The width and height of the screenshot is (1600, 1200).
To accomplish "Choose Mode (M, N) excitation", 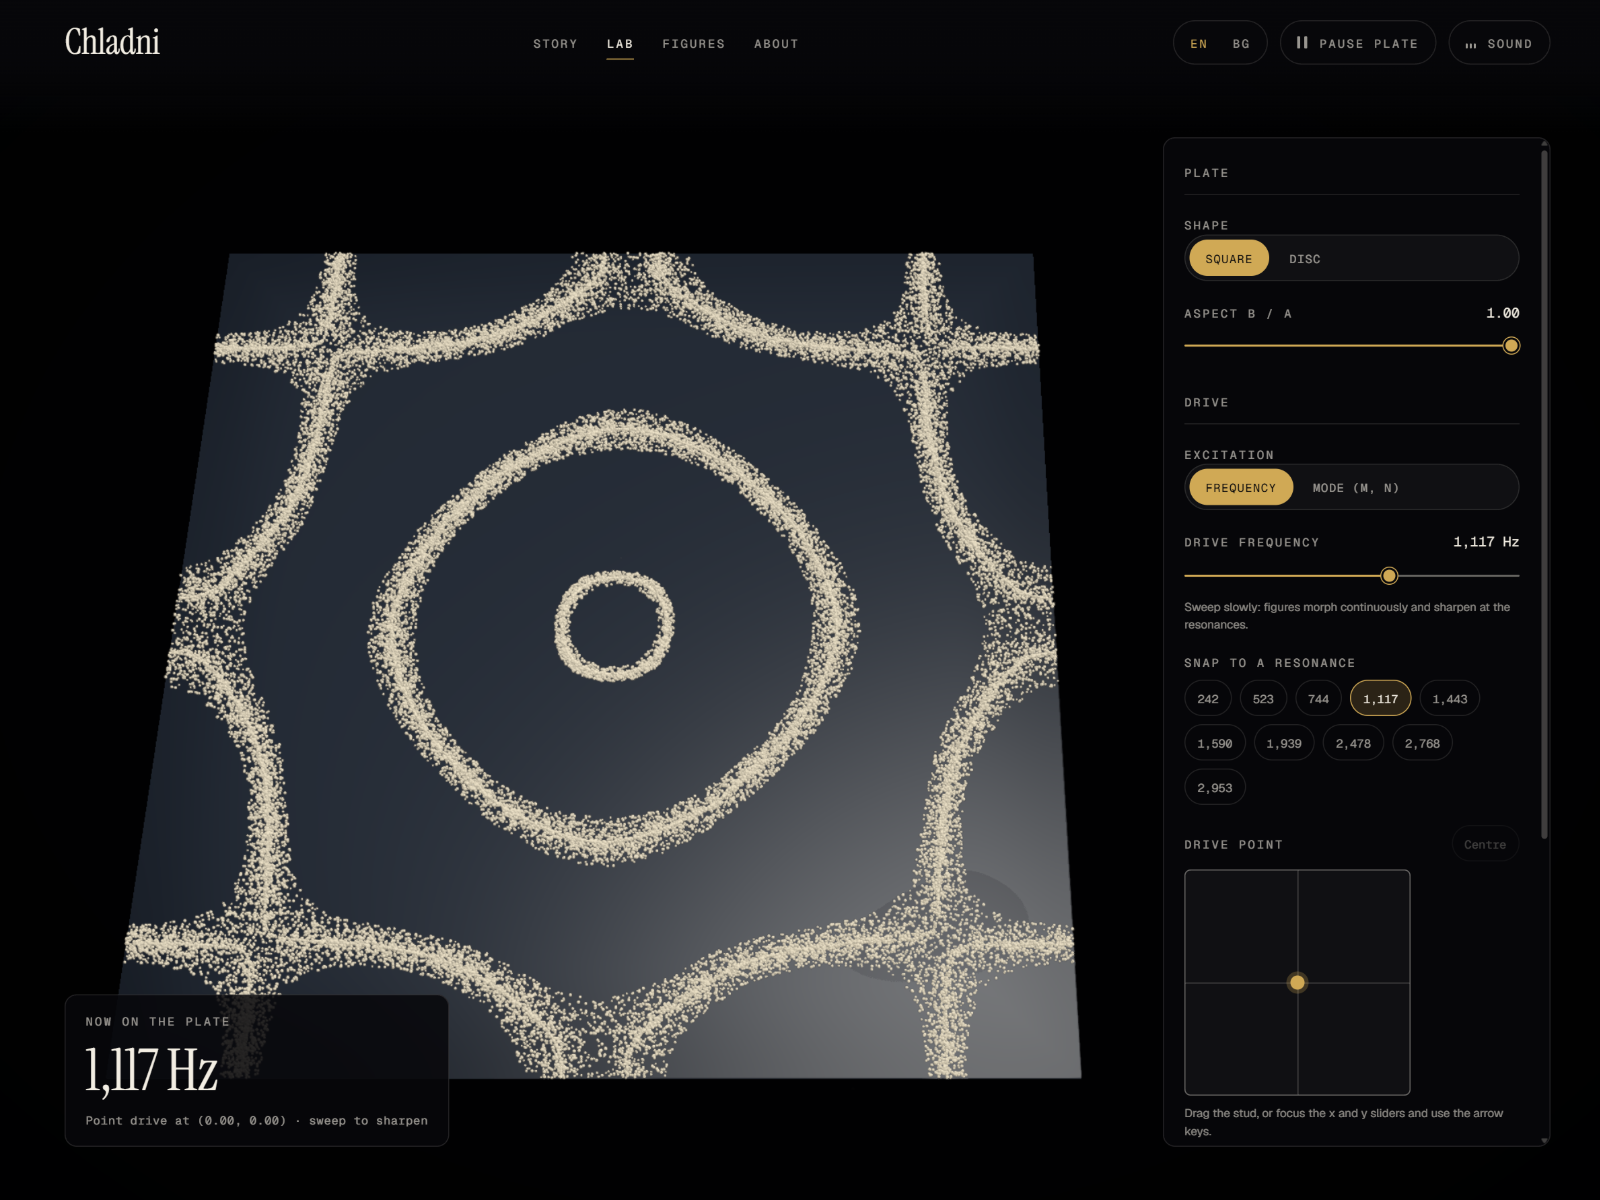I will [x=1355, y=487].
